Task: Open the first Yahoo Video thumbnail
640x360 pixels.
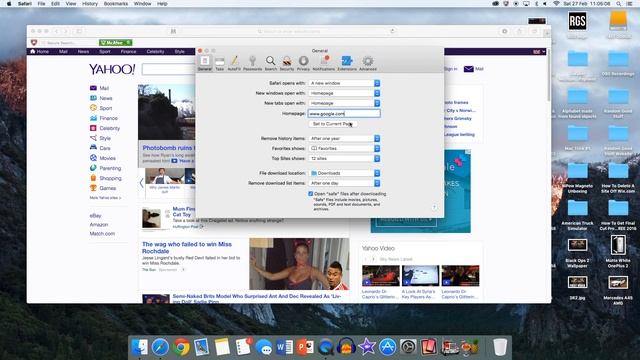Action: tap(380, 276)
